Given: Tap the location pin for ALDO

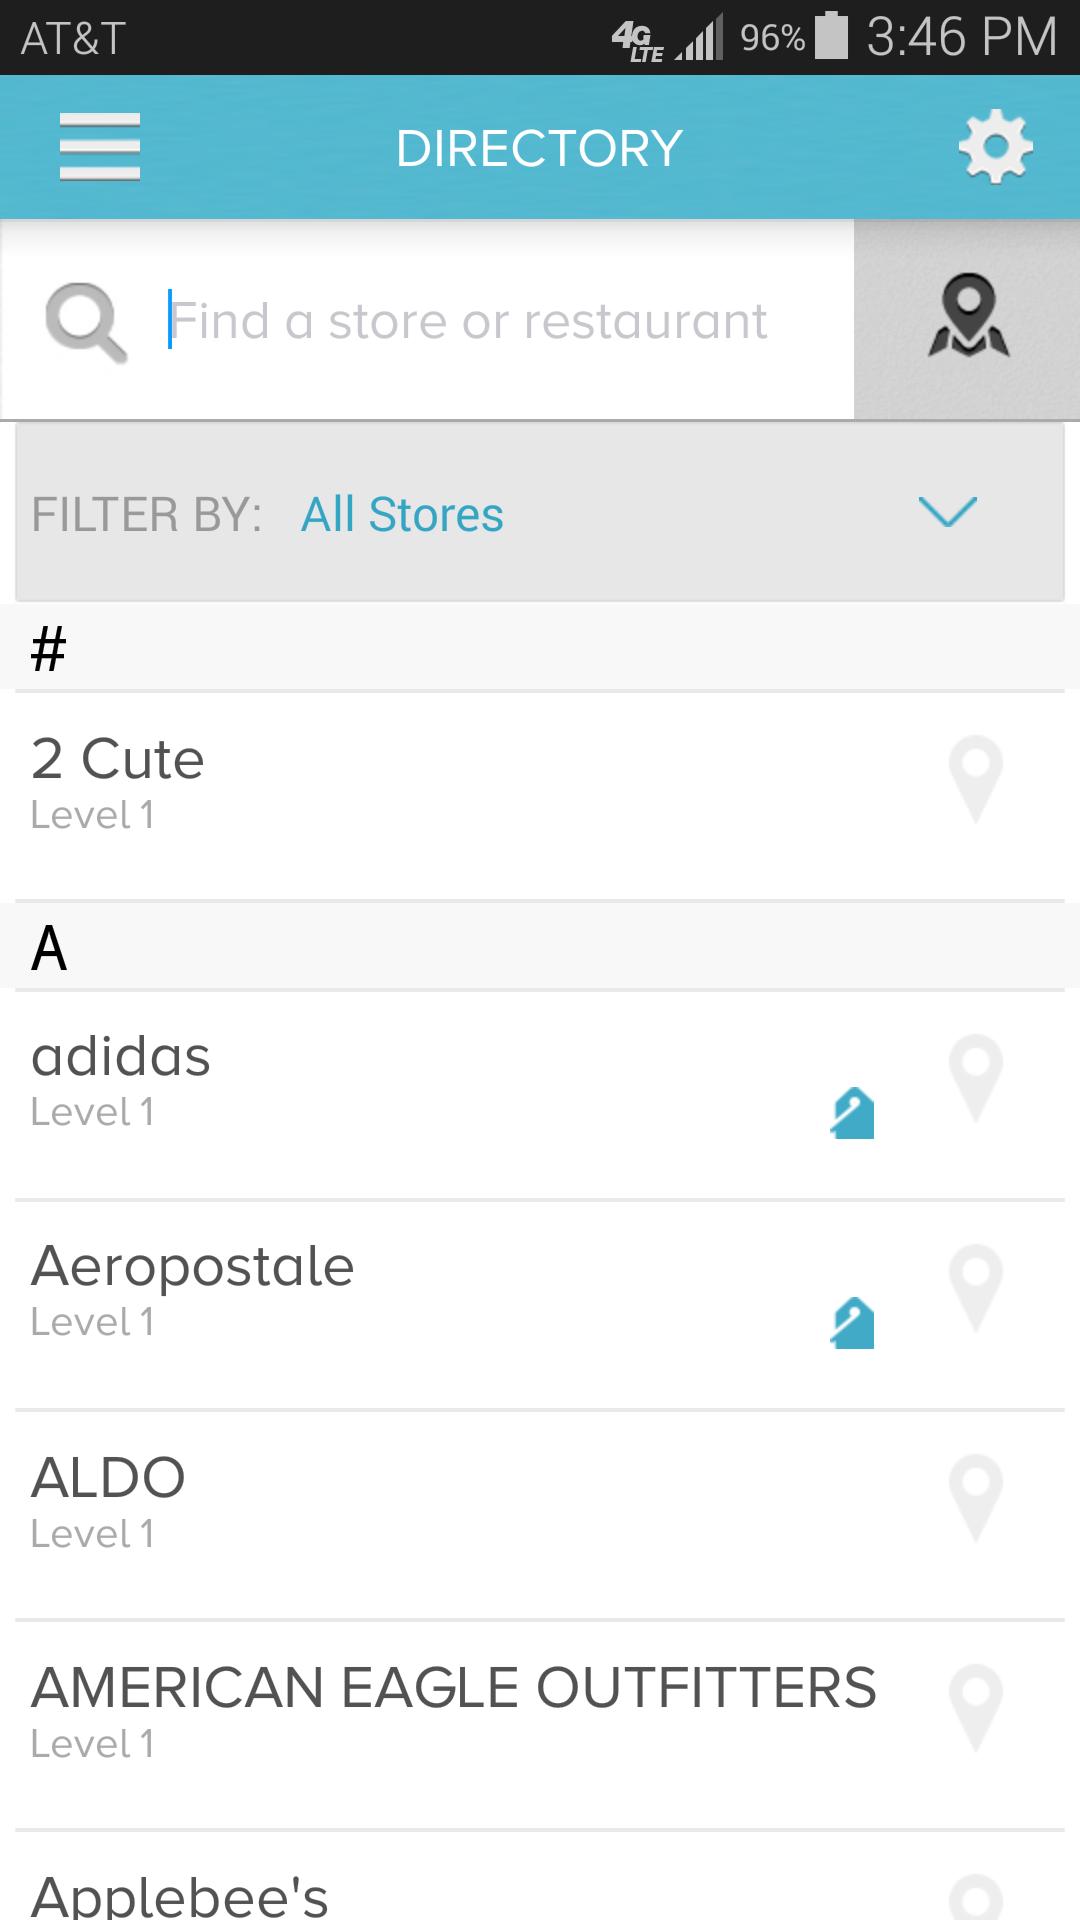Looking at the screenshot, I should tap(975, 1498).
